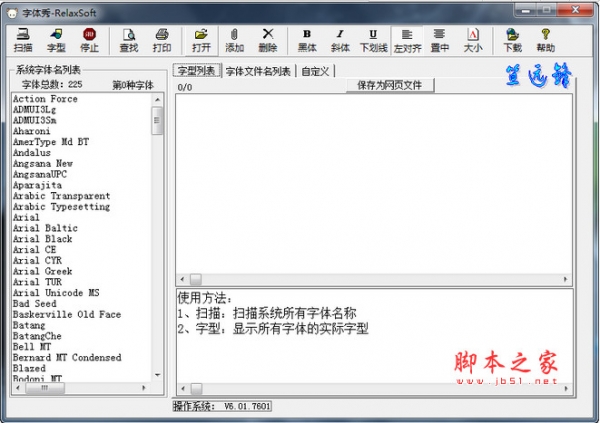Screen dimensions: 600x423
Task: Select Bernard MT Condensed font entry
Action: point(67,357)
